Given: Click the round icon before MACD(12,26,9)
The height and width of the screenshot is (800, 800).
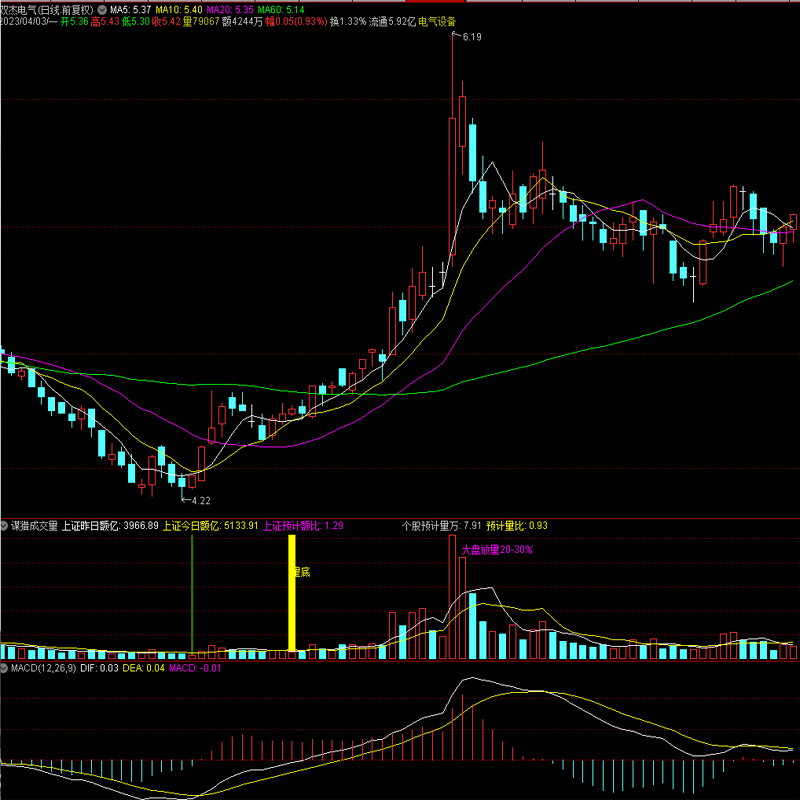Looking at the screenshot, I should click(5, 667).
